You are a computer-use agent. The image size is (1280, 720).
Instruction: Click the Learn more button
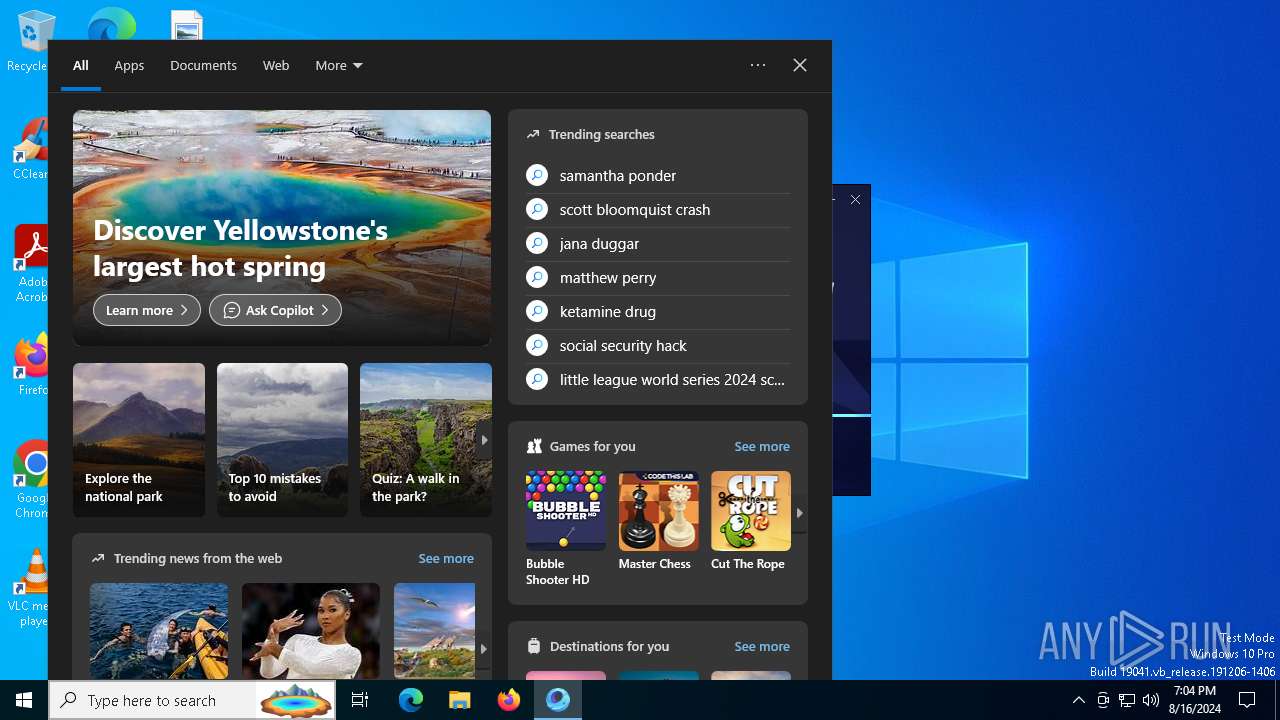147,310
